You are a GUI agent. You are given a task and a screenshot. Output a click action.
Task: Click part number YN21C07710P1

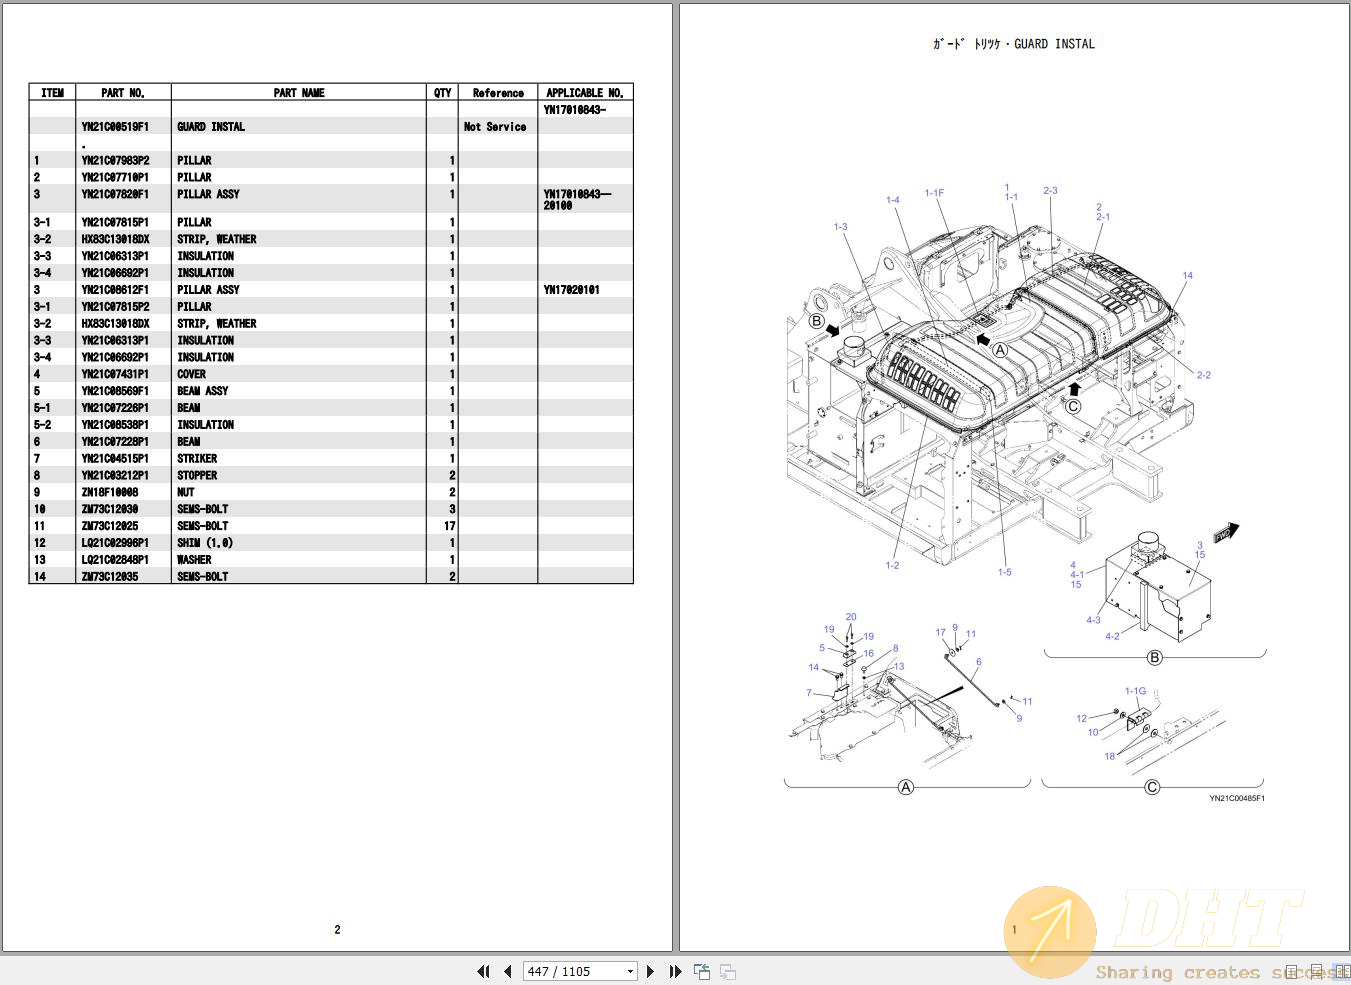pos(115,177)
